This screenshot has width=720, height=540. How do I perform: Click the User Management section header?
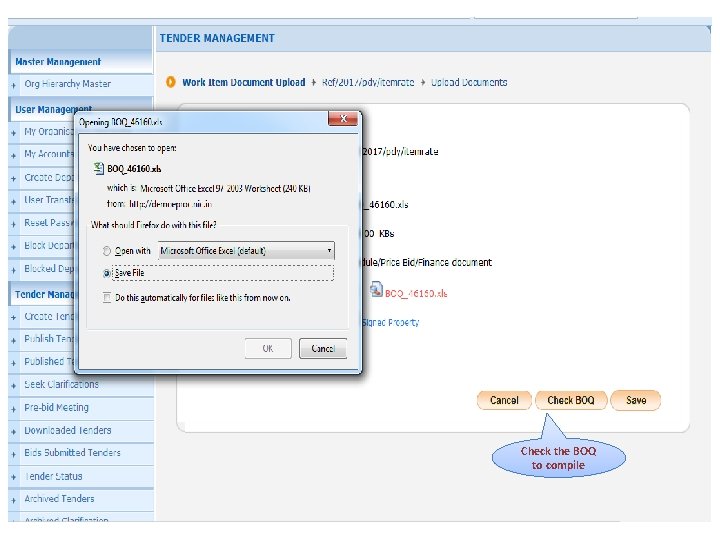(x=53, y=109)
